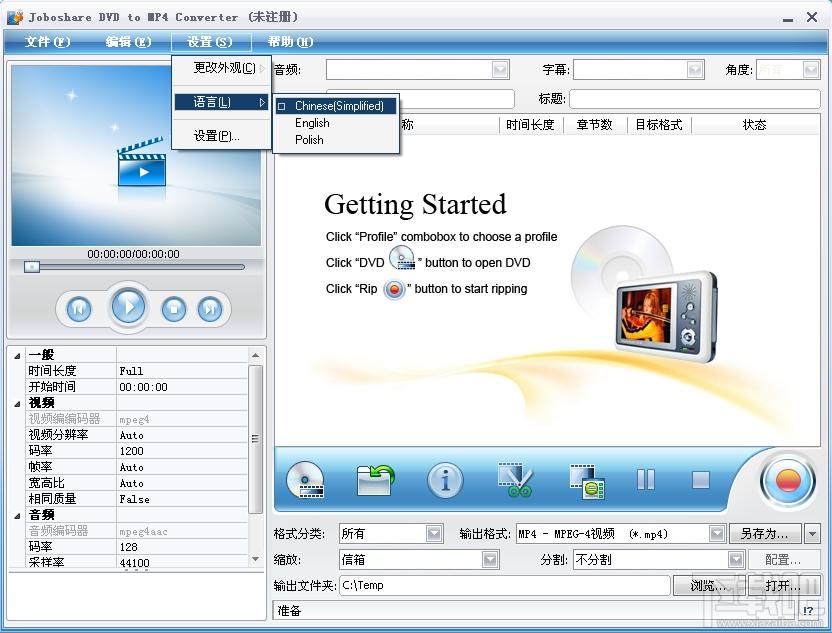The width and height of the screenshot is (832, 633).
Task: Expand the 音频 dropdown
Action: point(500,70)
